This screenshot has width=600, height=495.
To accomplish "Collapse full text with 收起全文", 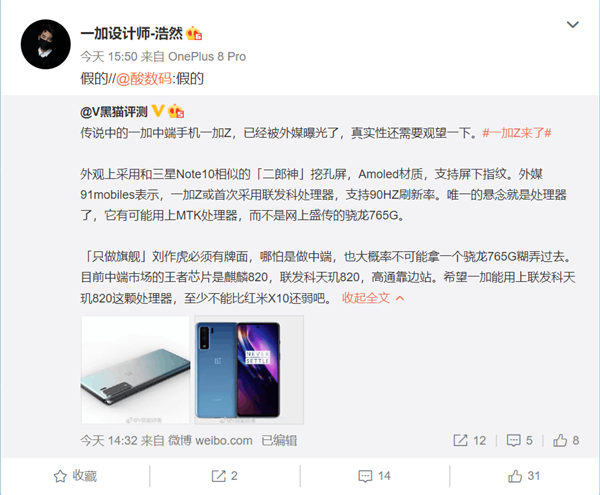I will point(366,298).
